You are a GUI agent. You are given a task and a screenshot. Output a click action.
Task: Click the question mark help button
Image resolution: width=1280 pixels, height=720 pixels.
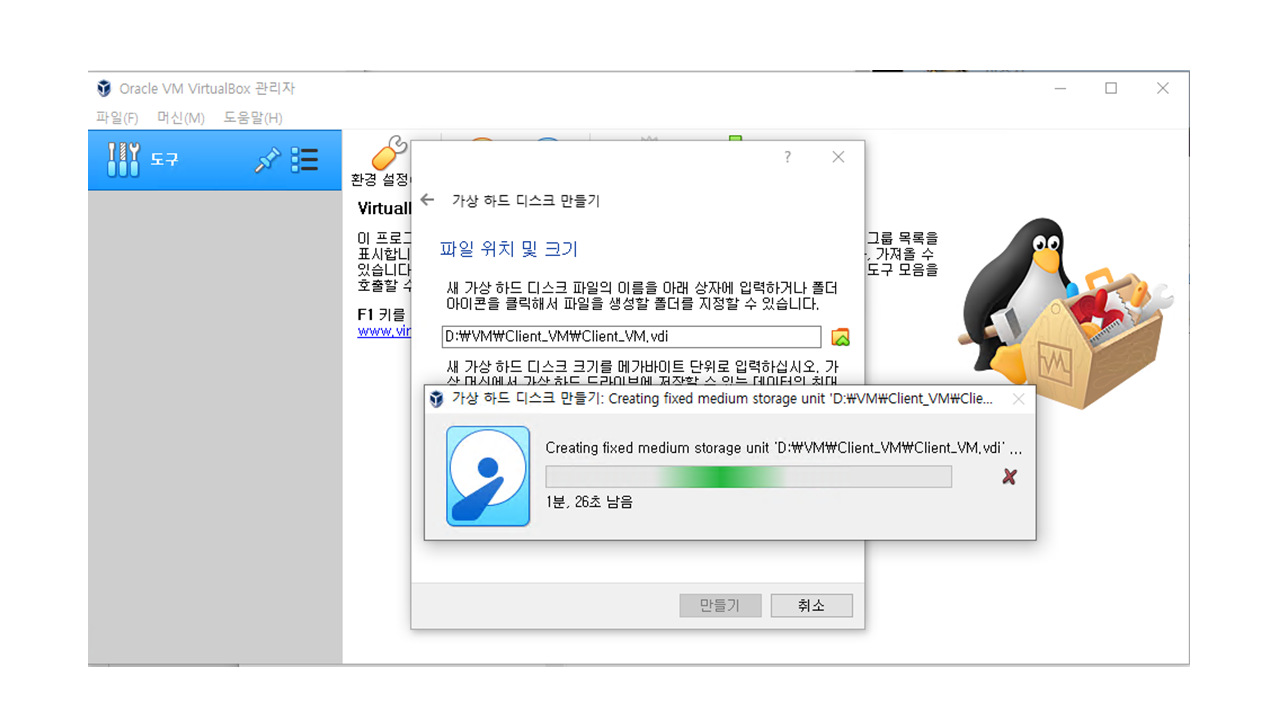pos(787,157)
